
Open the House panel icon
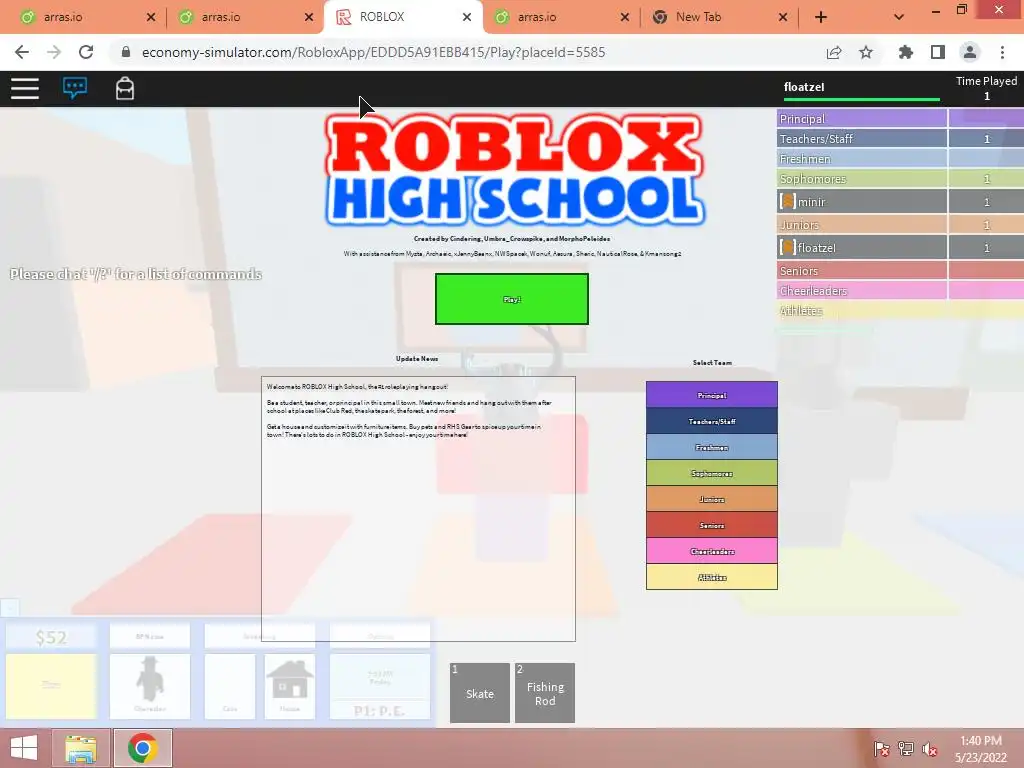click(x=290, y=686)
